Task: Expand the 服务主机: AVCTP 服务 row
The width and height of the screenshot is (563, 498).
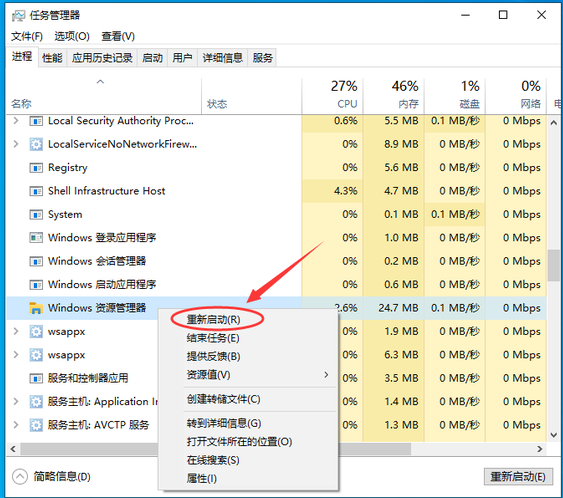Action: (x=16, y=425)
